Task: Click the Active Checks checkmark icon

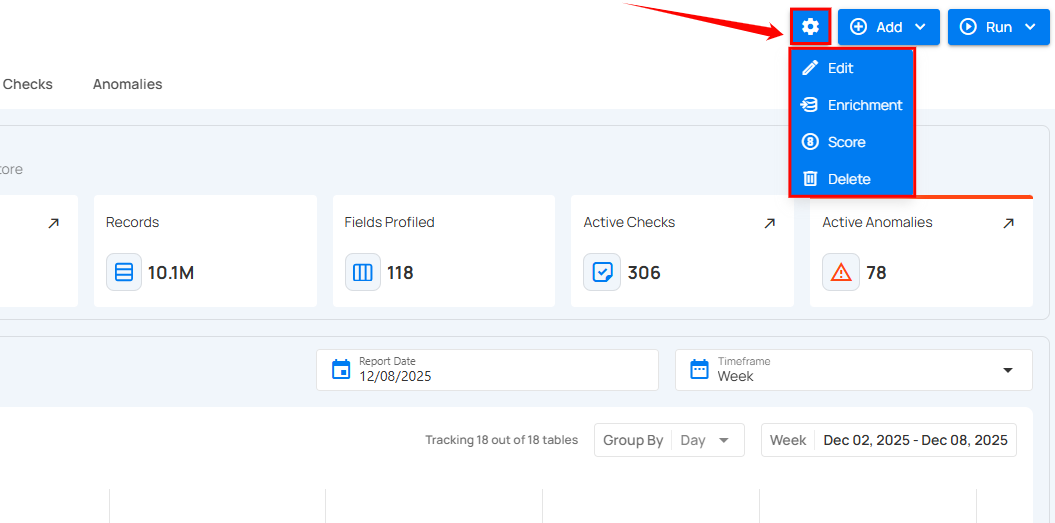Action: [x=602, y=272]
